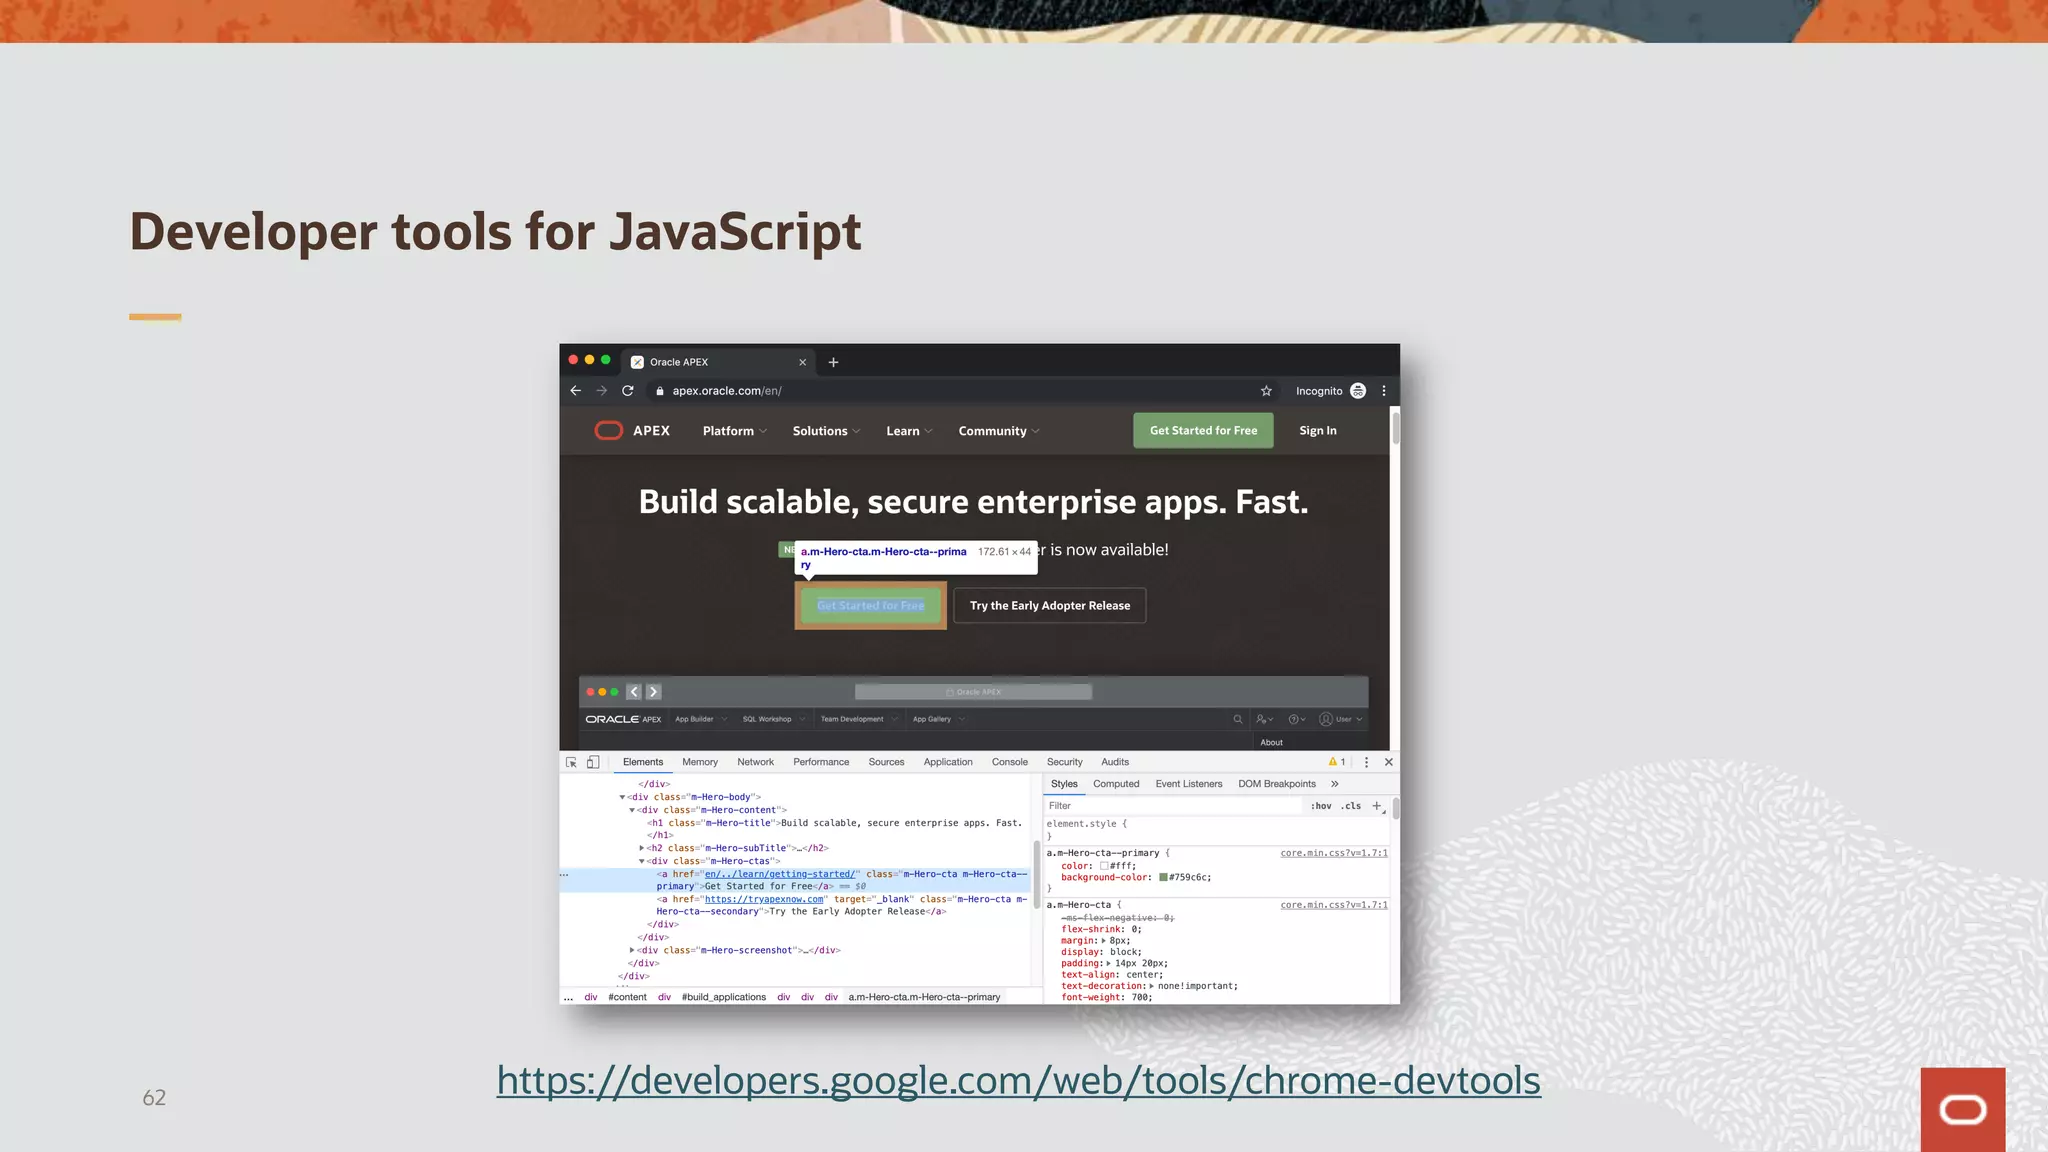Click the green Get Started for Free header button
Screen dimensions: 2048x1152
pos(1203,431)
